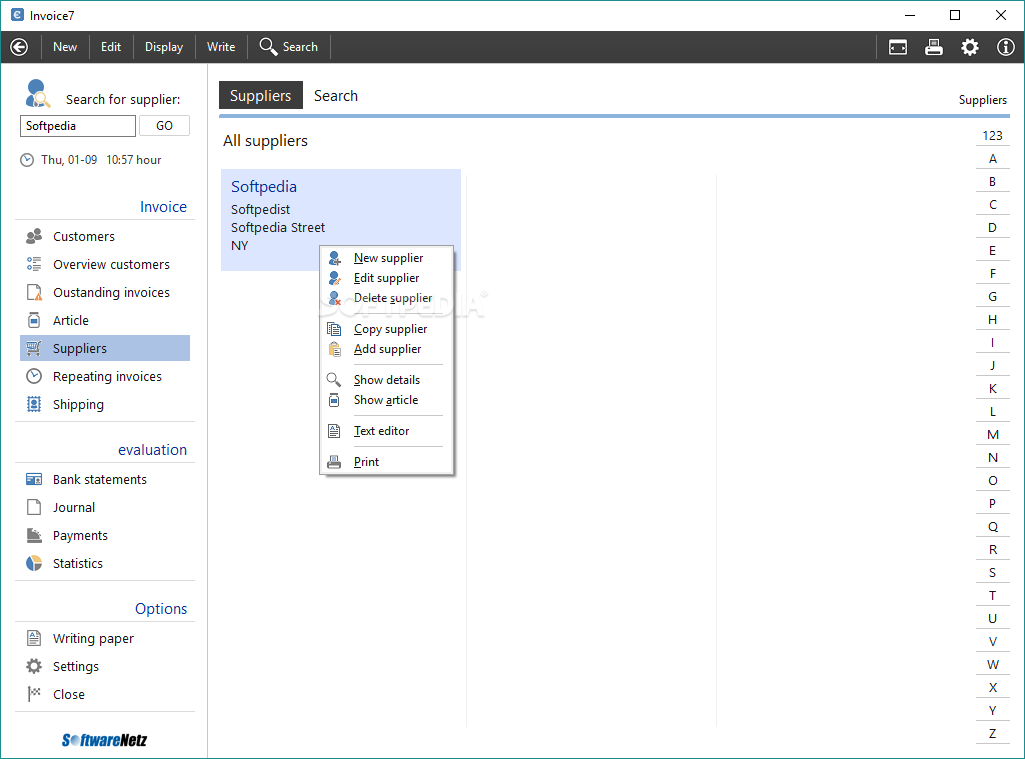Click the Oustanding invoices warning icon
This screenshot has height=759, width=1025.
coord(34,292)
